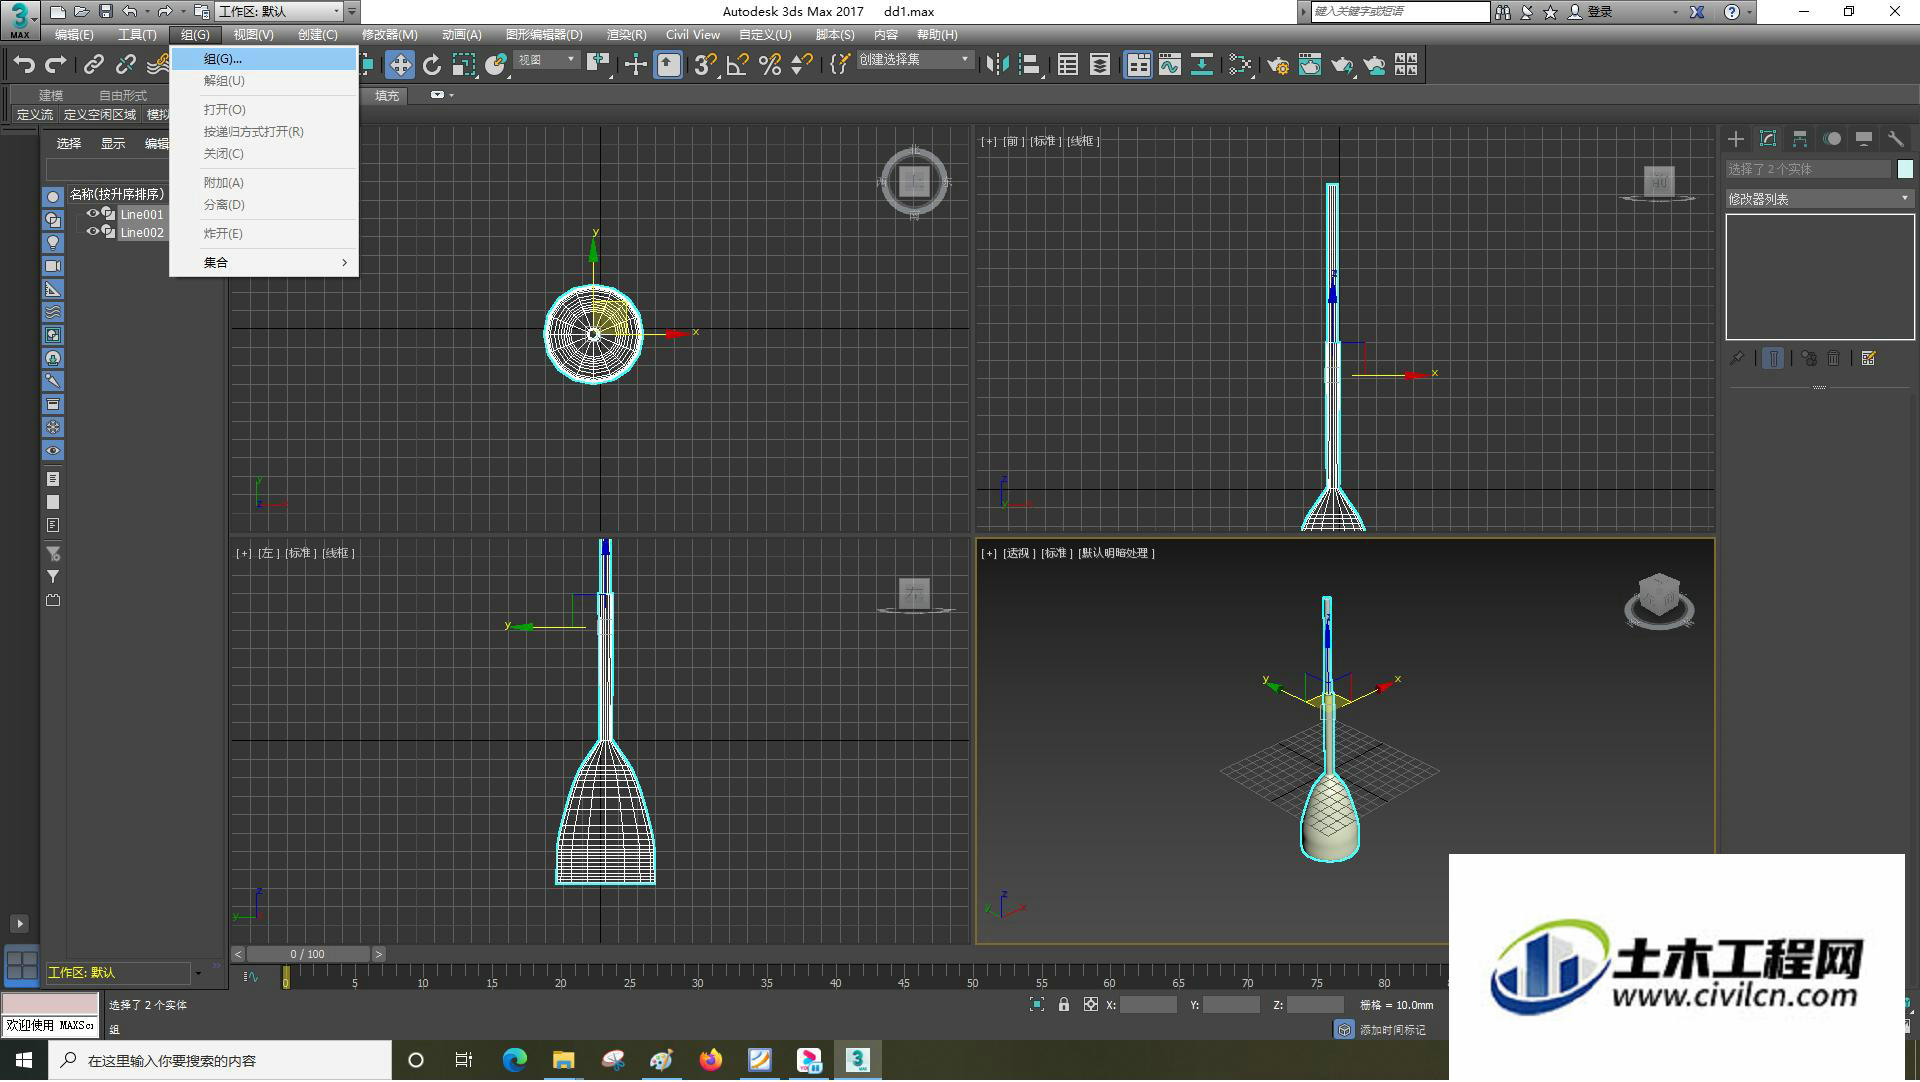1920x1082 pixels.
Task: Open Render Setup teapot icon
Action: [x=1277, y=65]
